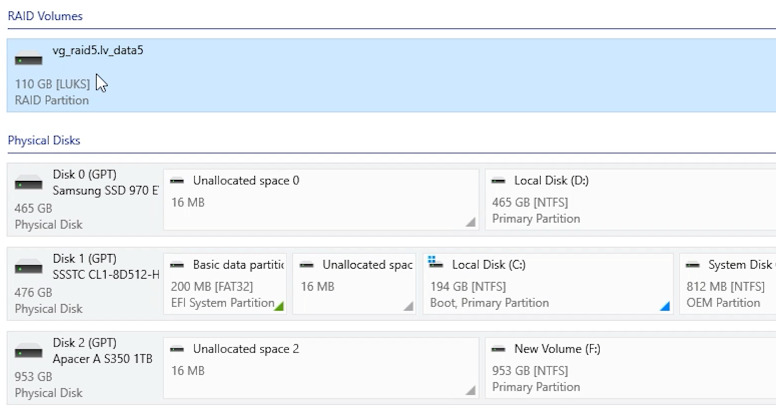Click the vg_raid5.lv_data5 volume name
The height and width of the screenshot is (414, 776).
98,50
